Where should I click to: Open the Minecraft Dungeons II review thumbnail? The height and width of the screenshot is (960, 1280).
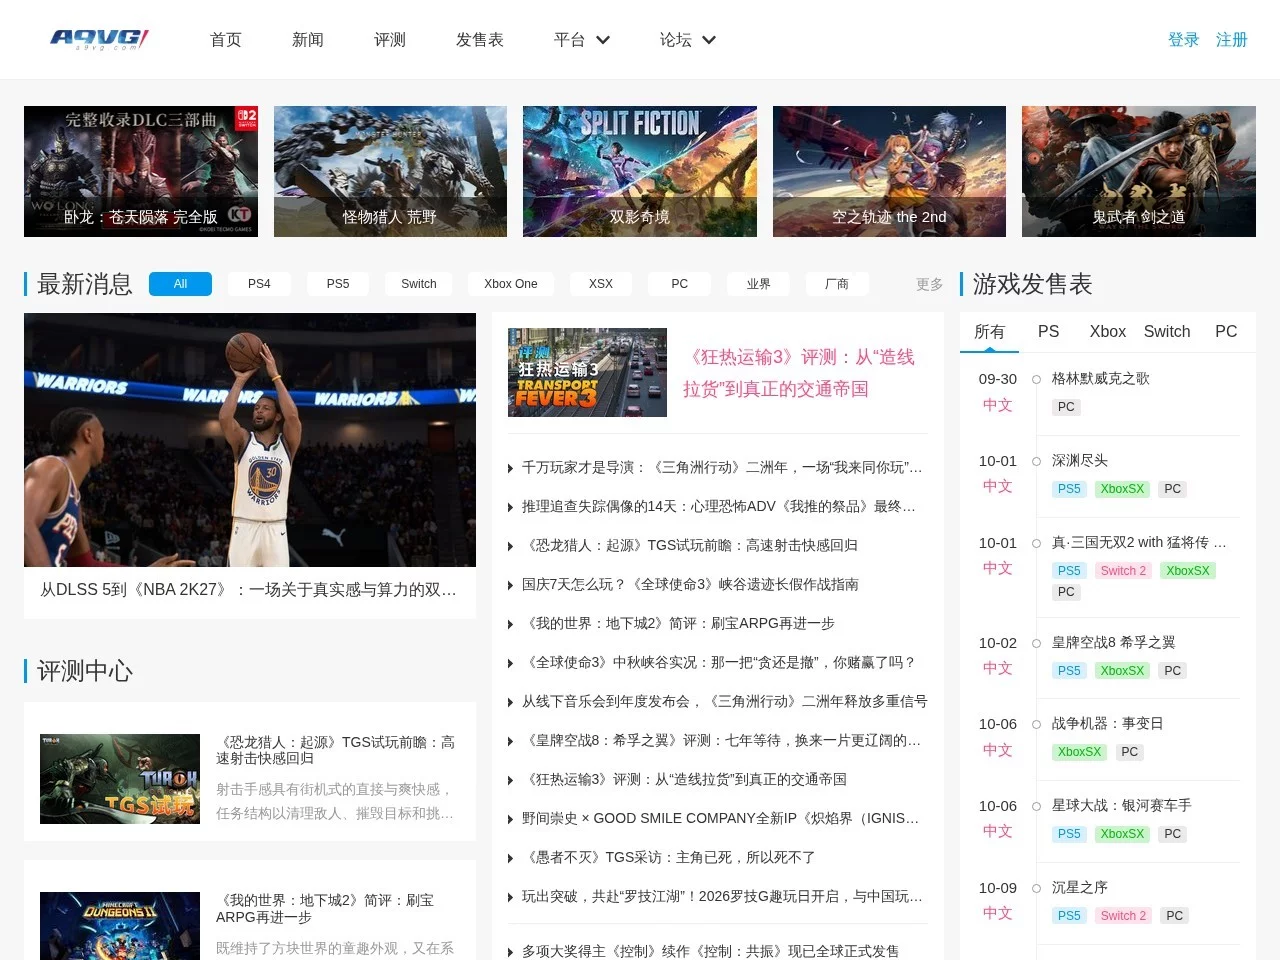coord(120,926)
